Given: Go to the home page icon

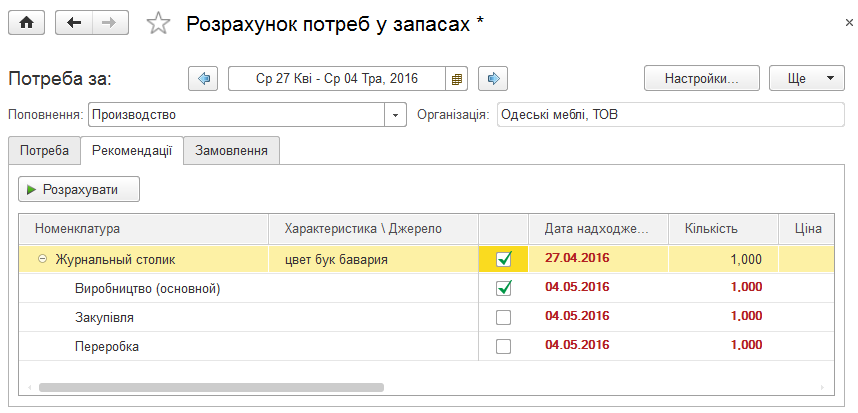Looking at the screenshot, I should (x=26, y=22).
